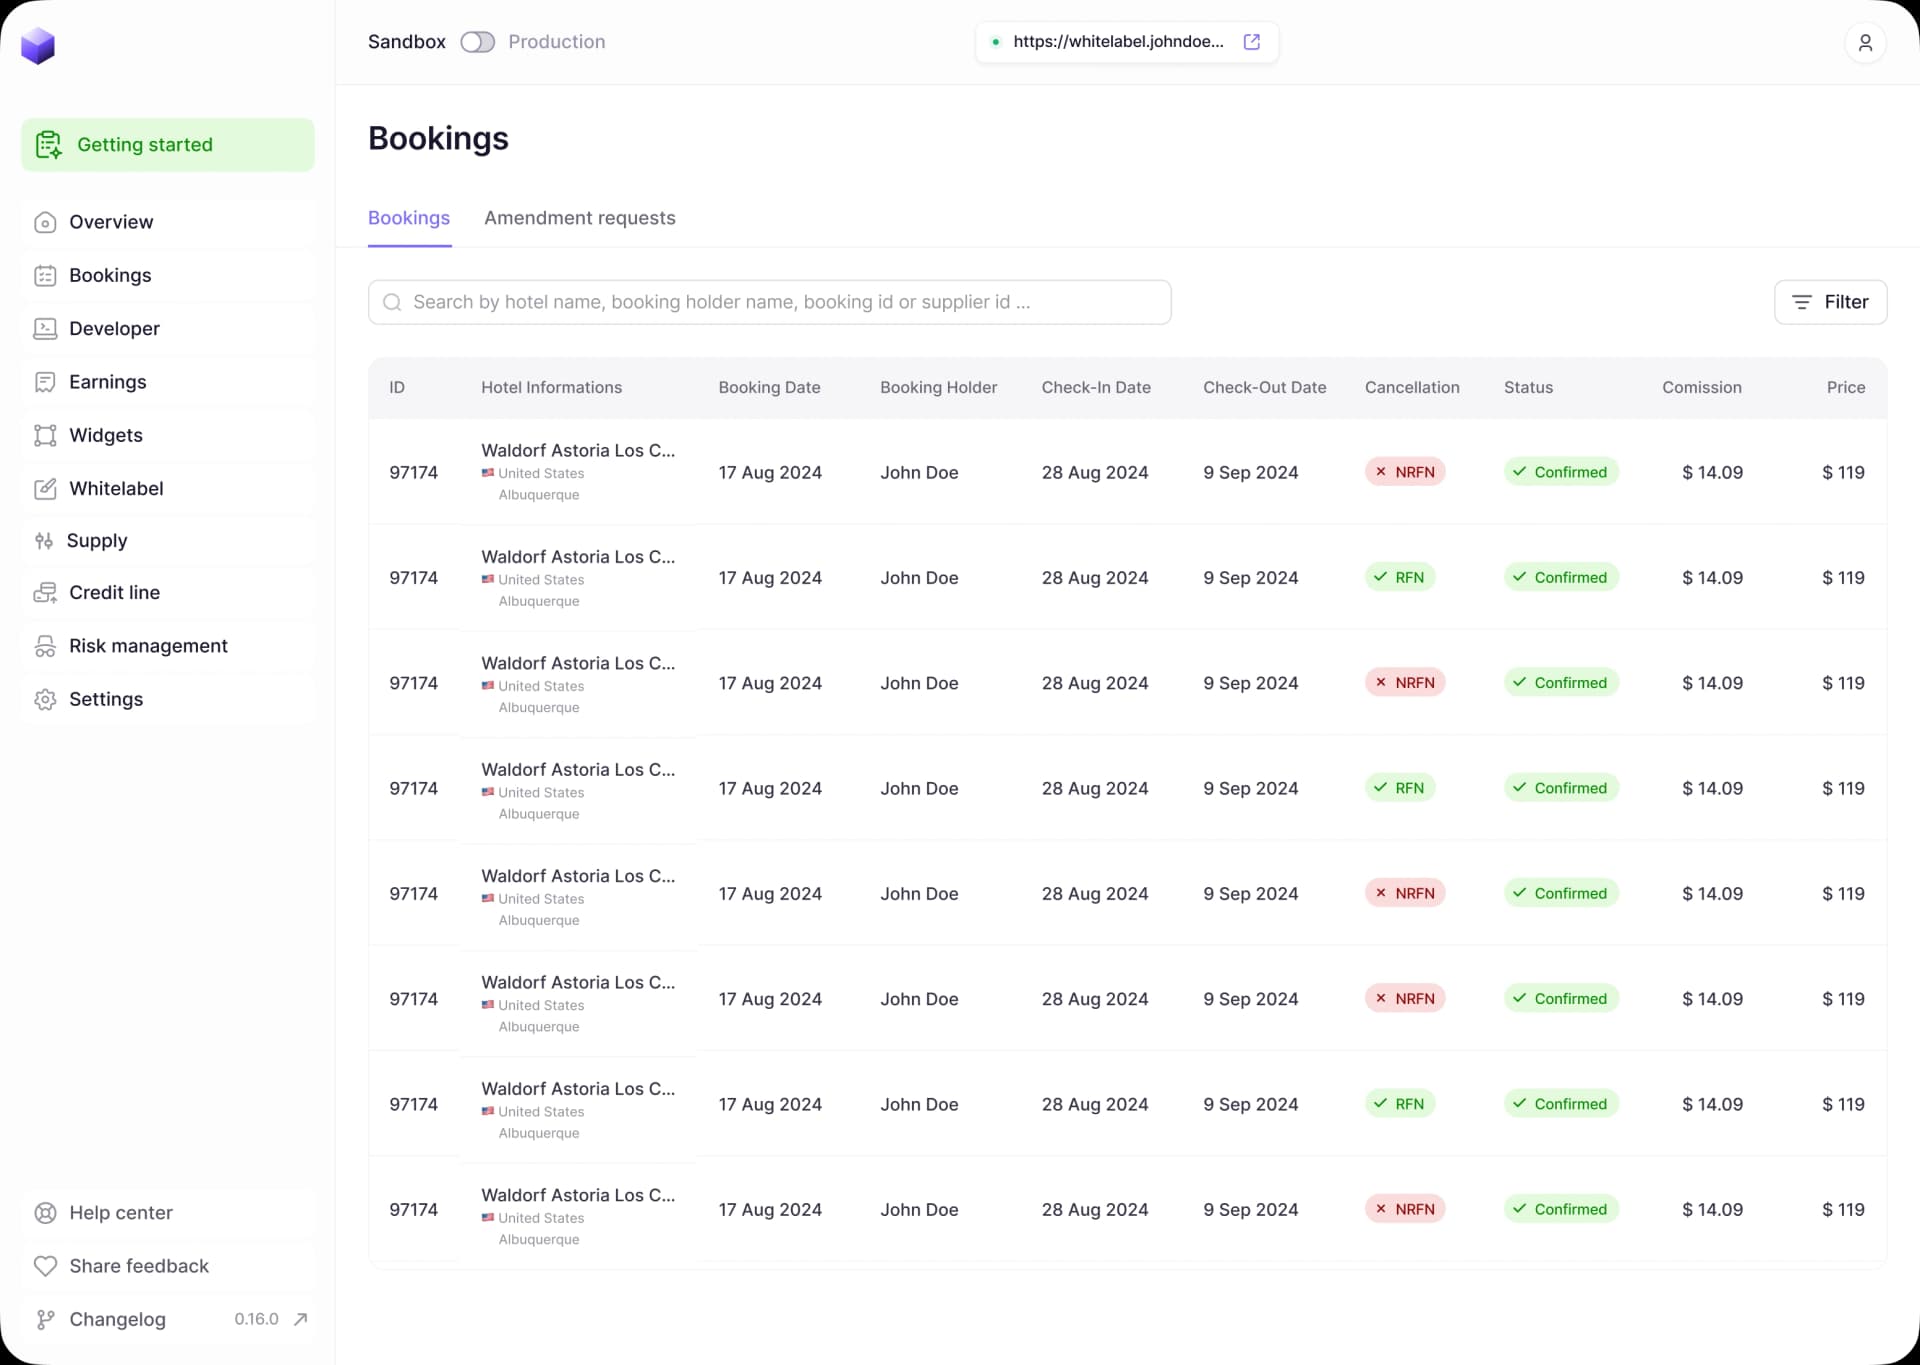This screenshot has height=1365, width=1920.
Task: Switch to the Amendment requests tab
Action: click(580, 217)
